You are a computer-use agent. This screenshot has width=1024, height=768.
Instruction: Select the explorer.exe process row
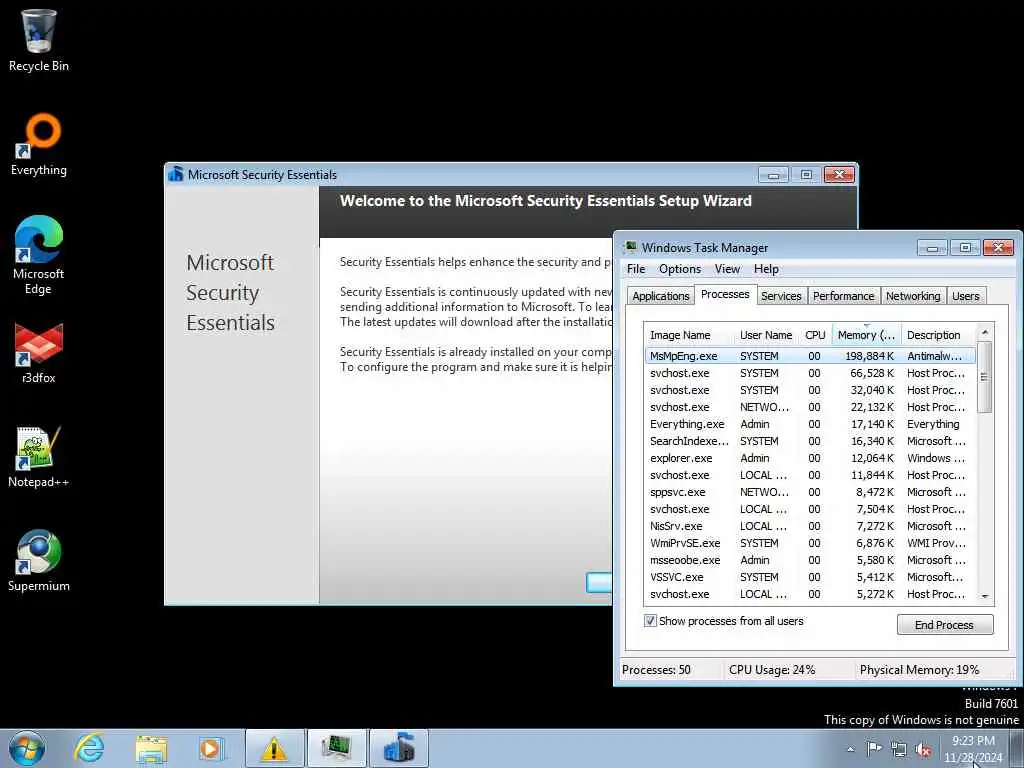[809, 458]
